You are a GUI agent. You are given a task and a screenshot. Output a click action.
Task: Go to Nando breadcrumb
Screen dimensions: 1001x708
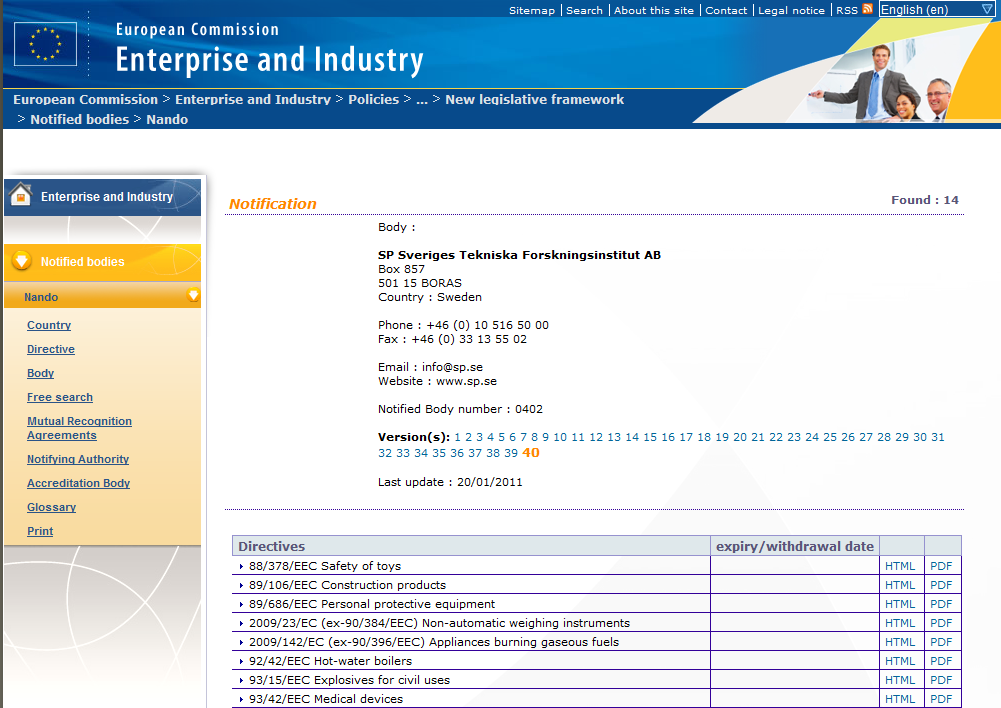(x=167, y=119)
